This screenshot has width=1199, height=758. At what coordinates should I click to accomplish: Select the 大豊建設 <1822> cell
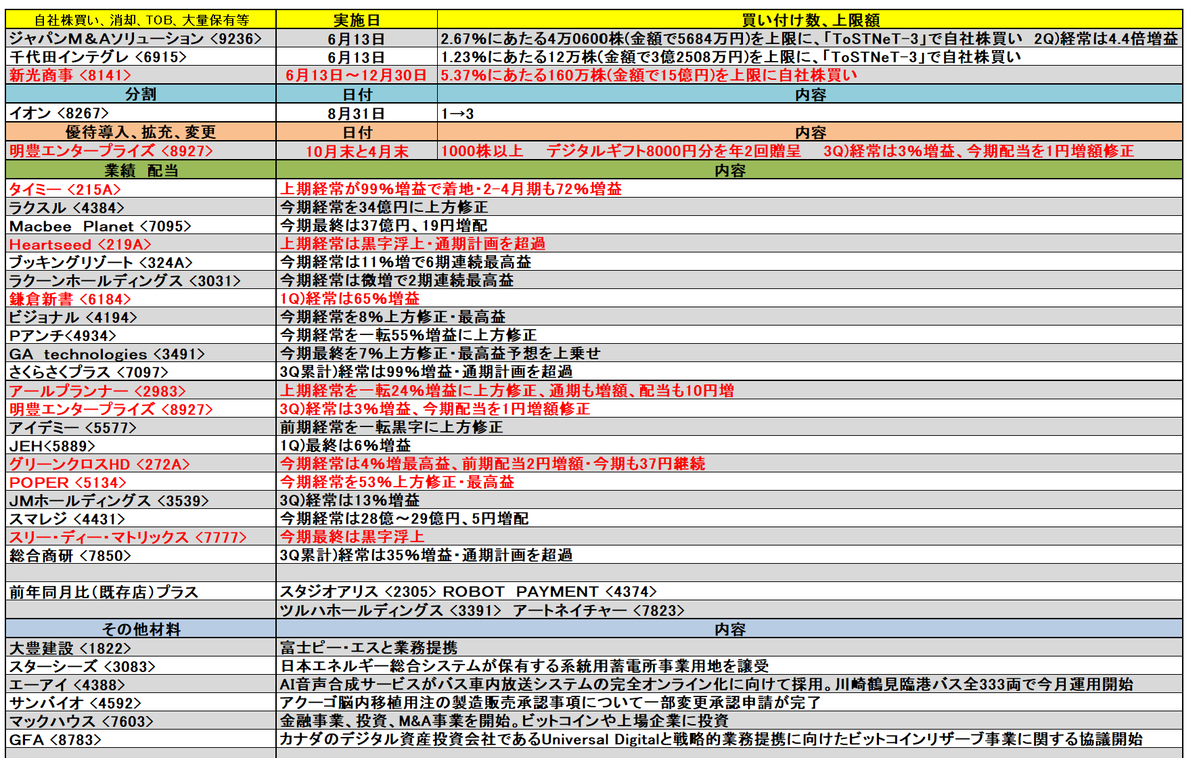pos(141,648)
